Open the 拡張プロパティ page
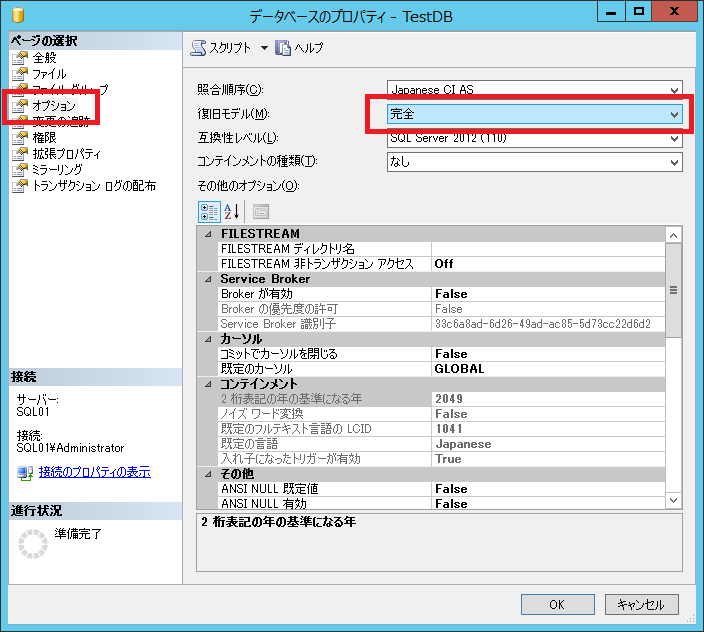The width and height of the screenshot is (704, 632). (x=66, y=153)
